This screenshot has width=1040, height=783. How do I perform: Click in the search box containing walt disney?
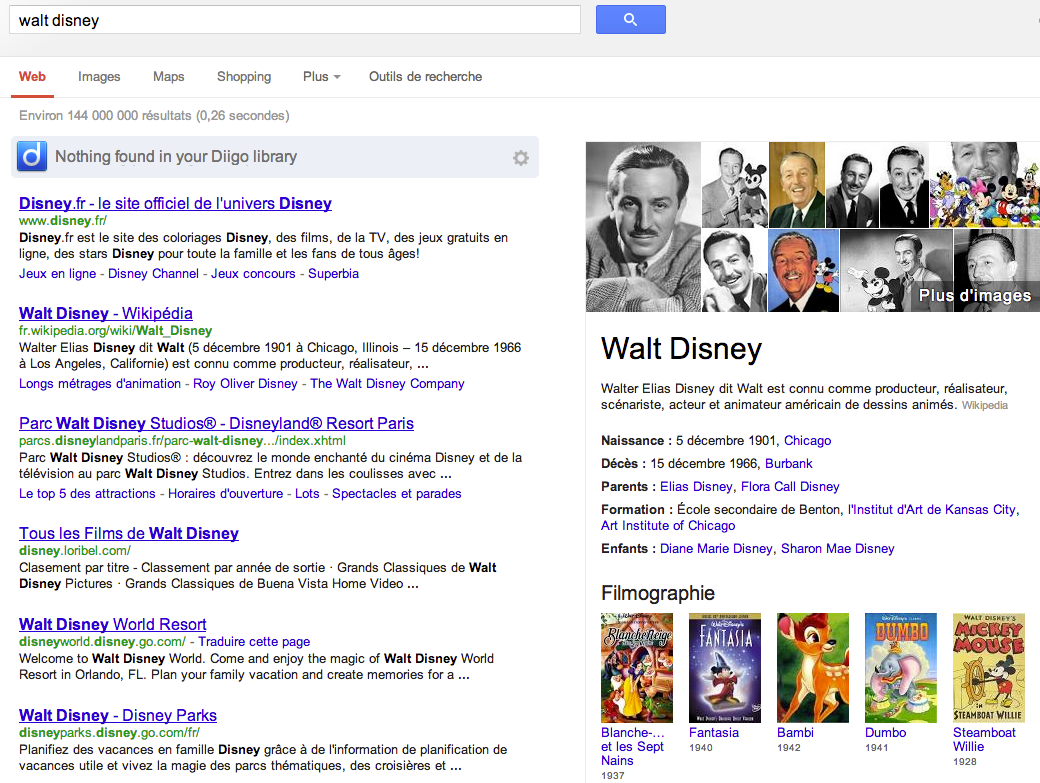click(x=294, y=20)
